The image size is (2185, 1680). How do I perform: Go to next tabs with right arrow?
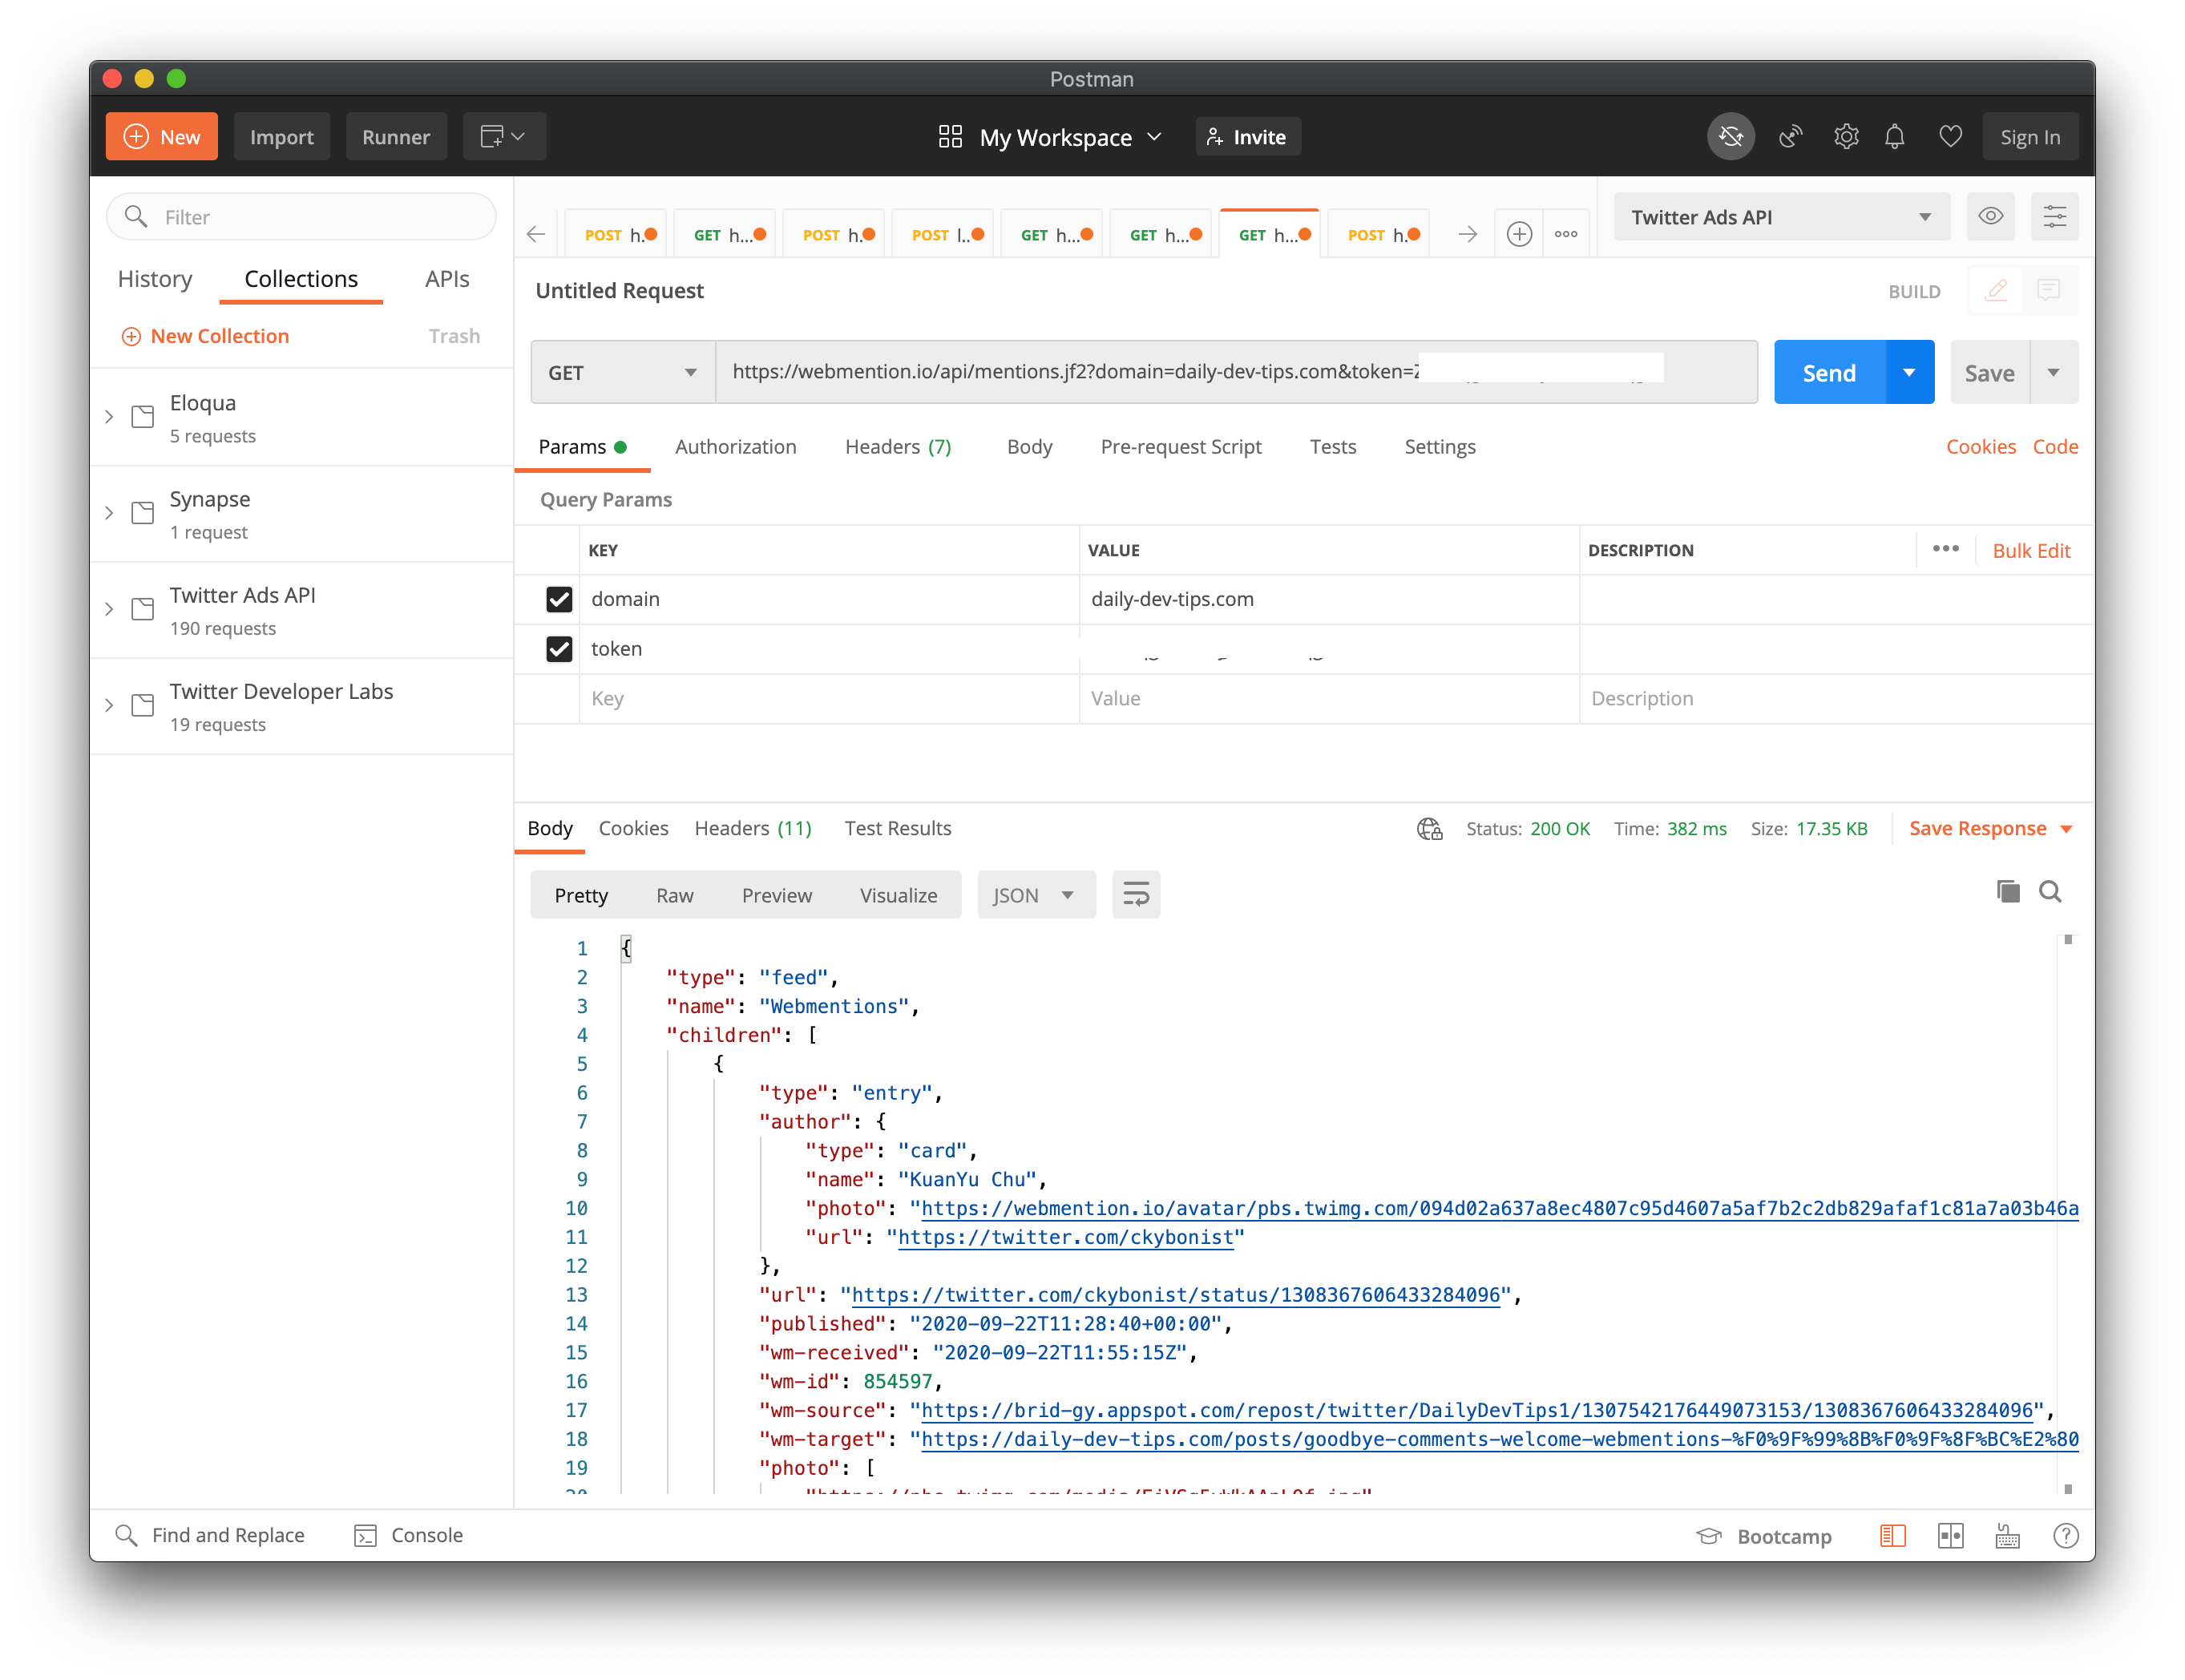pyautogui.click(x=1467, y=234)
